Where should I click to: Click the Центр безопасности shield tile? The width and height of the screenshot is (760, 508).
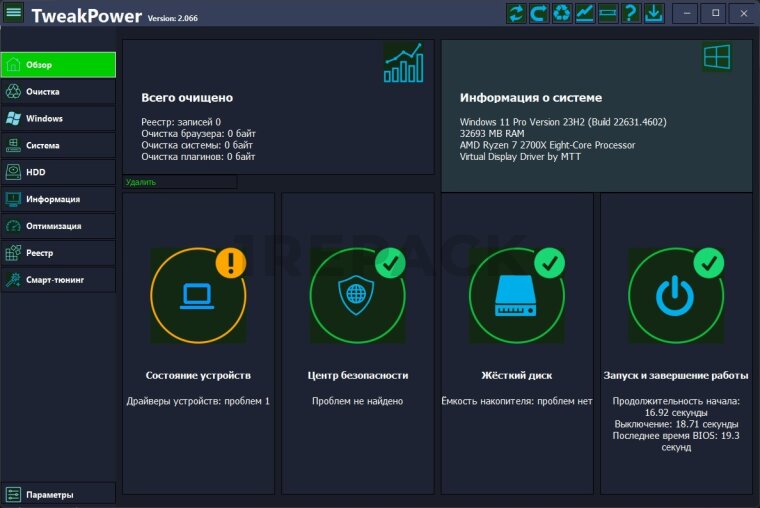(357, 296)
